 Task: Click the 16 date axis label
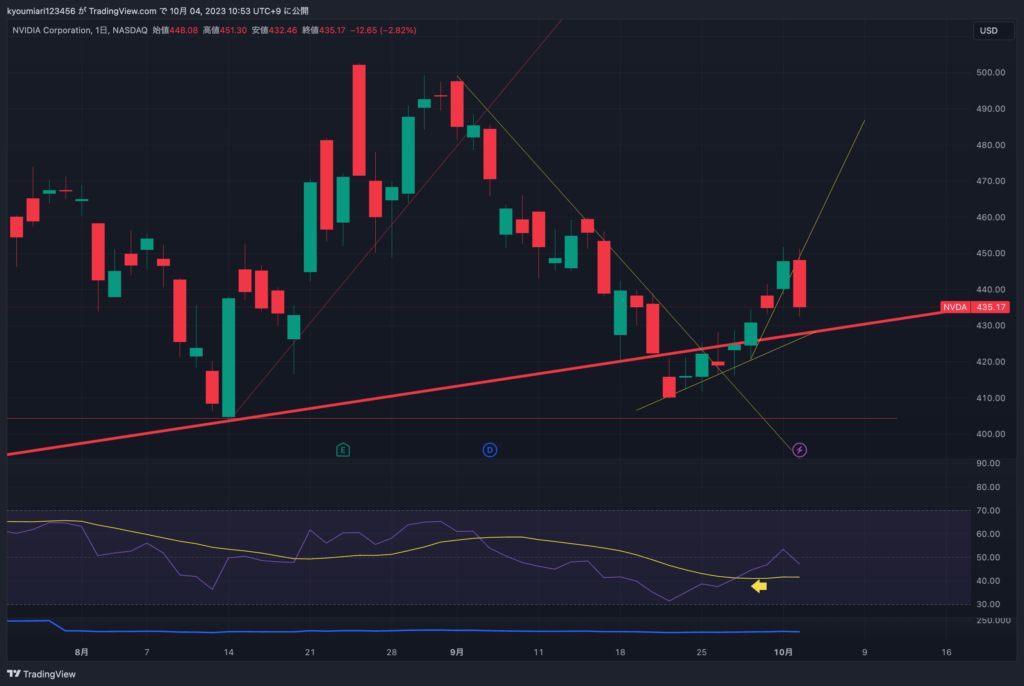click(x=946, y=652)
